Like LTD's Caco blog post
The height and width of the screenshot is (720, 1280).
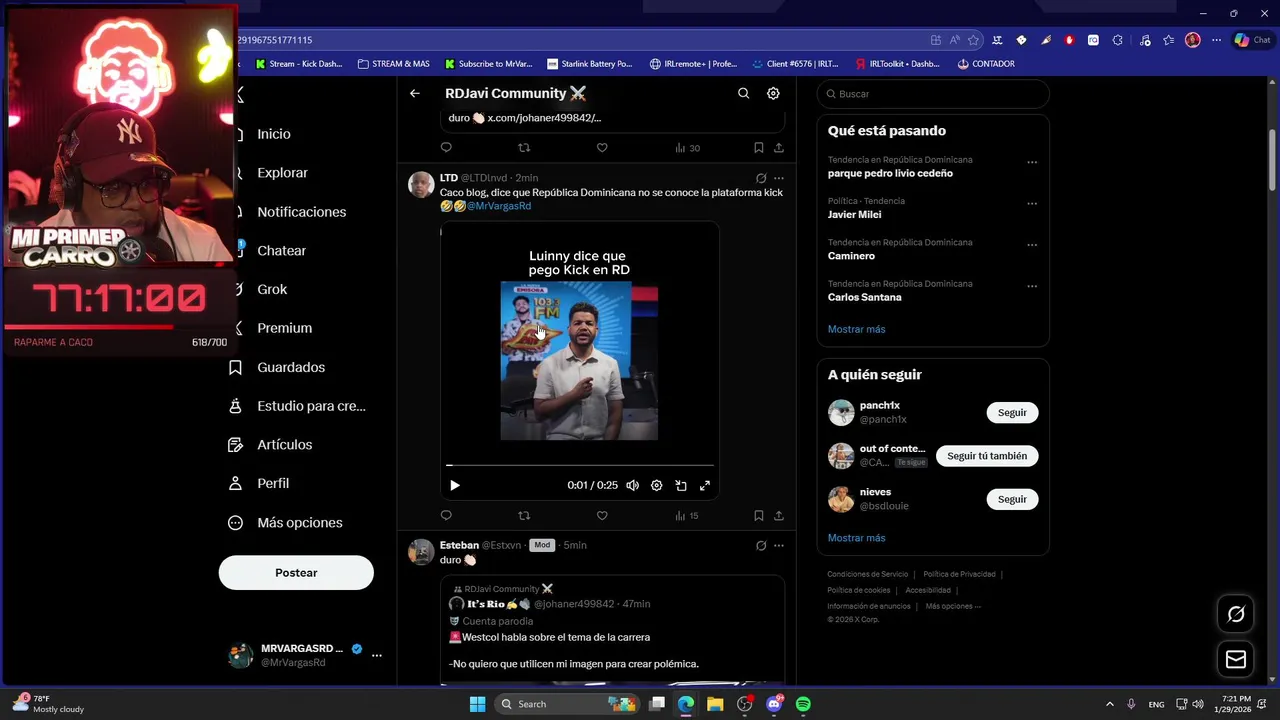click(x=602, y=515)
